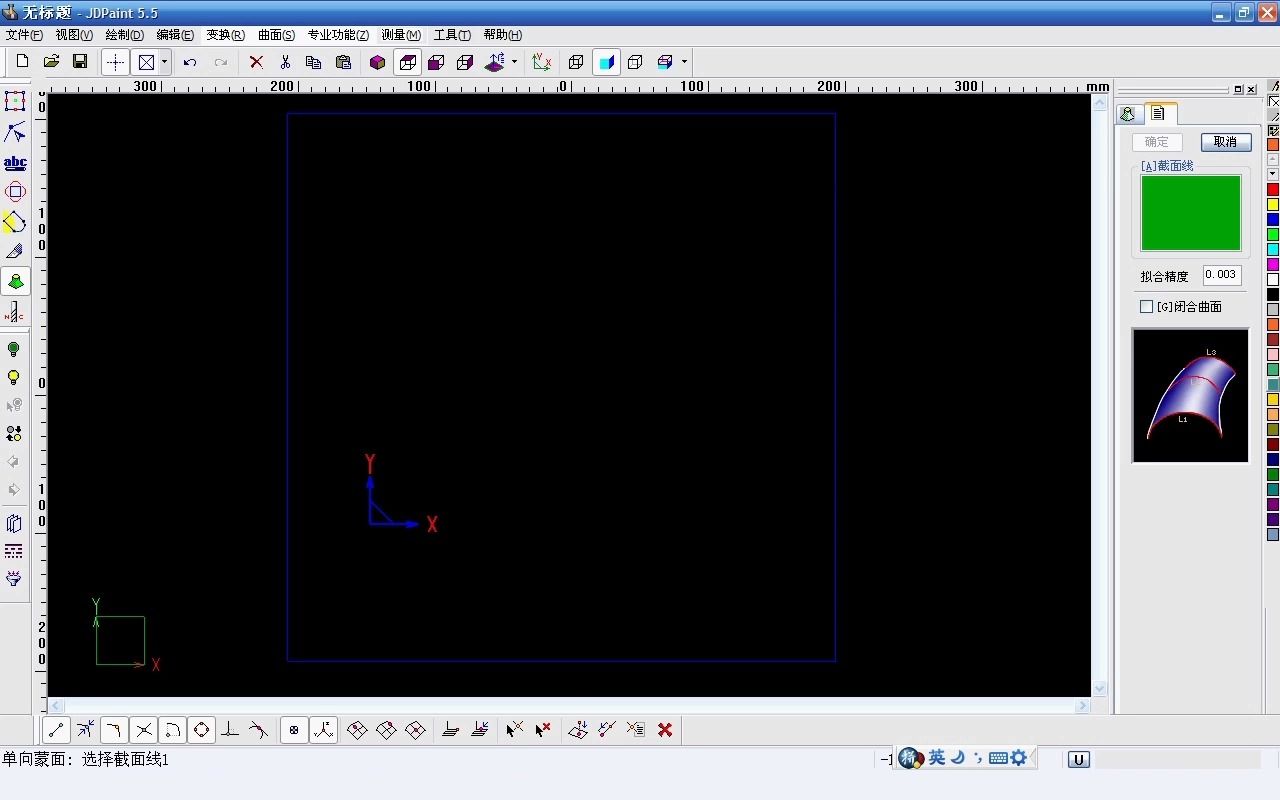
Task: Undo the last action
Action: pyautogui.click(x=190, y=61)
